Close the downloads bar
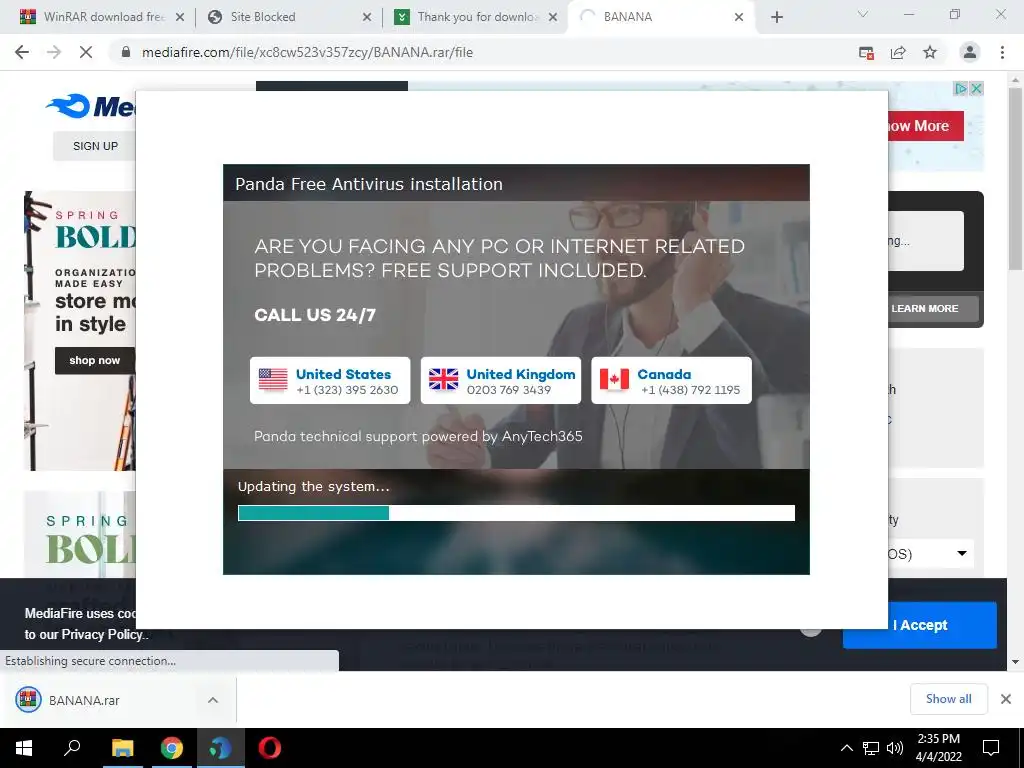Screen dimensions: 1024x768 click(1006, 699)
